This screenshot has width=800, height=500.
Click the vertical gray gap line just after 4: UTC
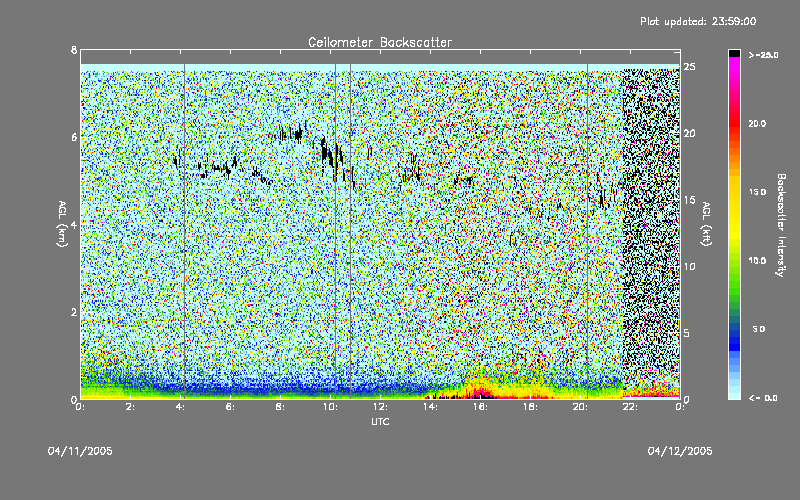(x=184, y=231)
